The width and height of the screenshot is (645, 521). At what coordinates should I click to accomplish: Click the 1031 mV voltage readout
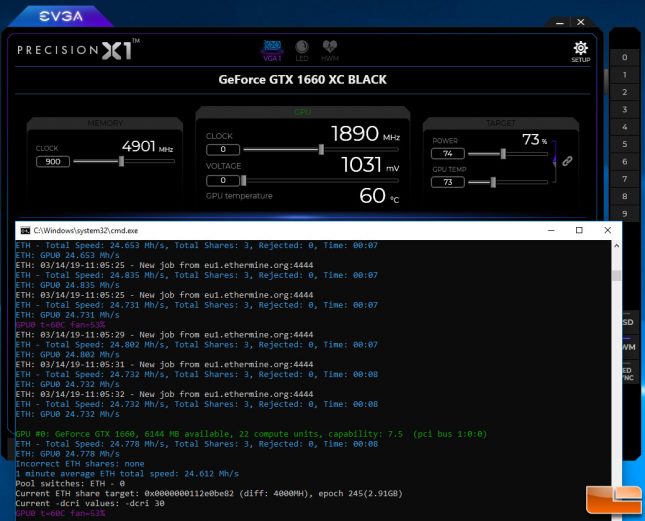click(370, 164)
